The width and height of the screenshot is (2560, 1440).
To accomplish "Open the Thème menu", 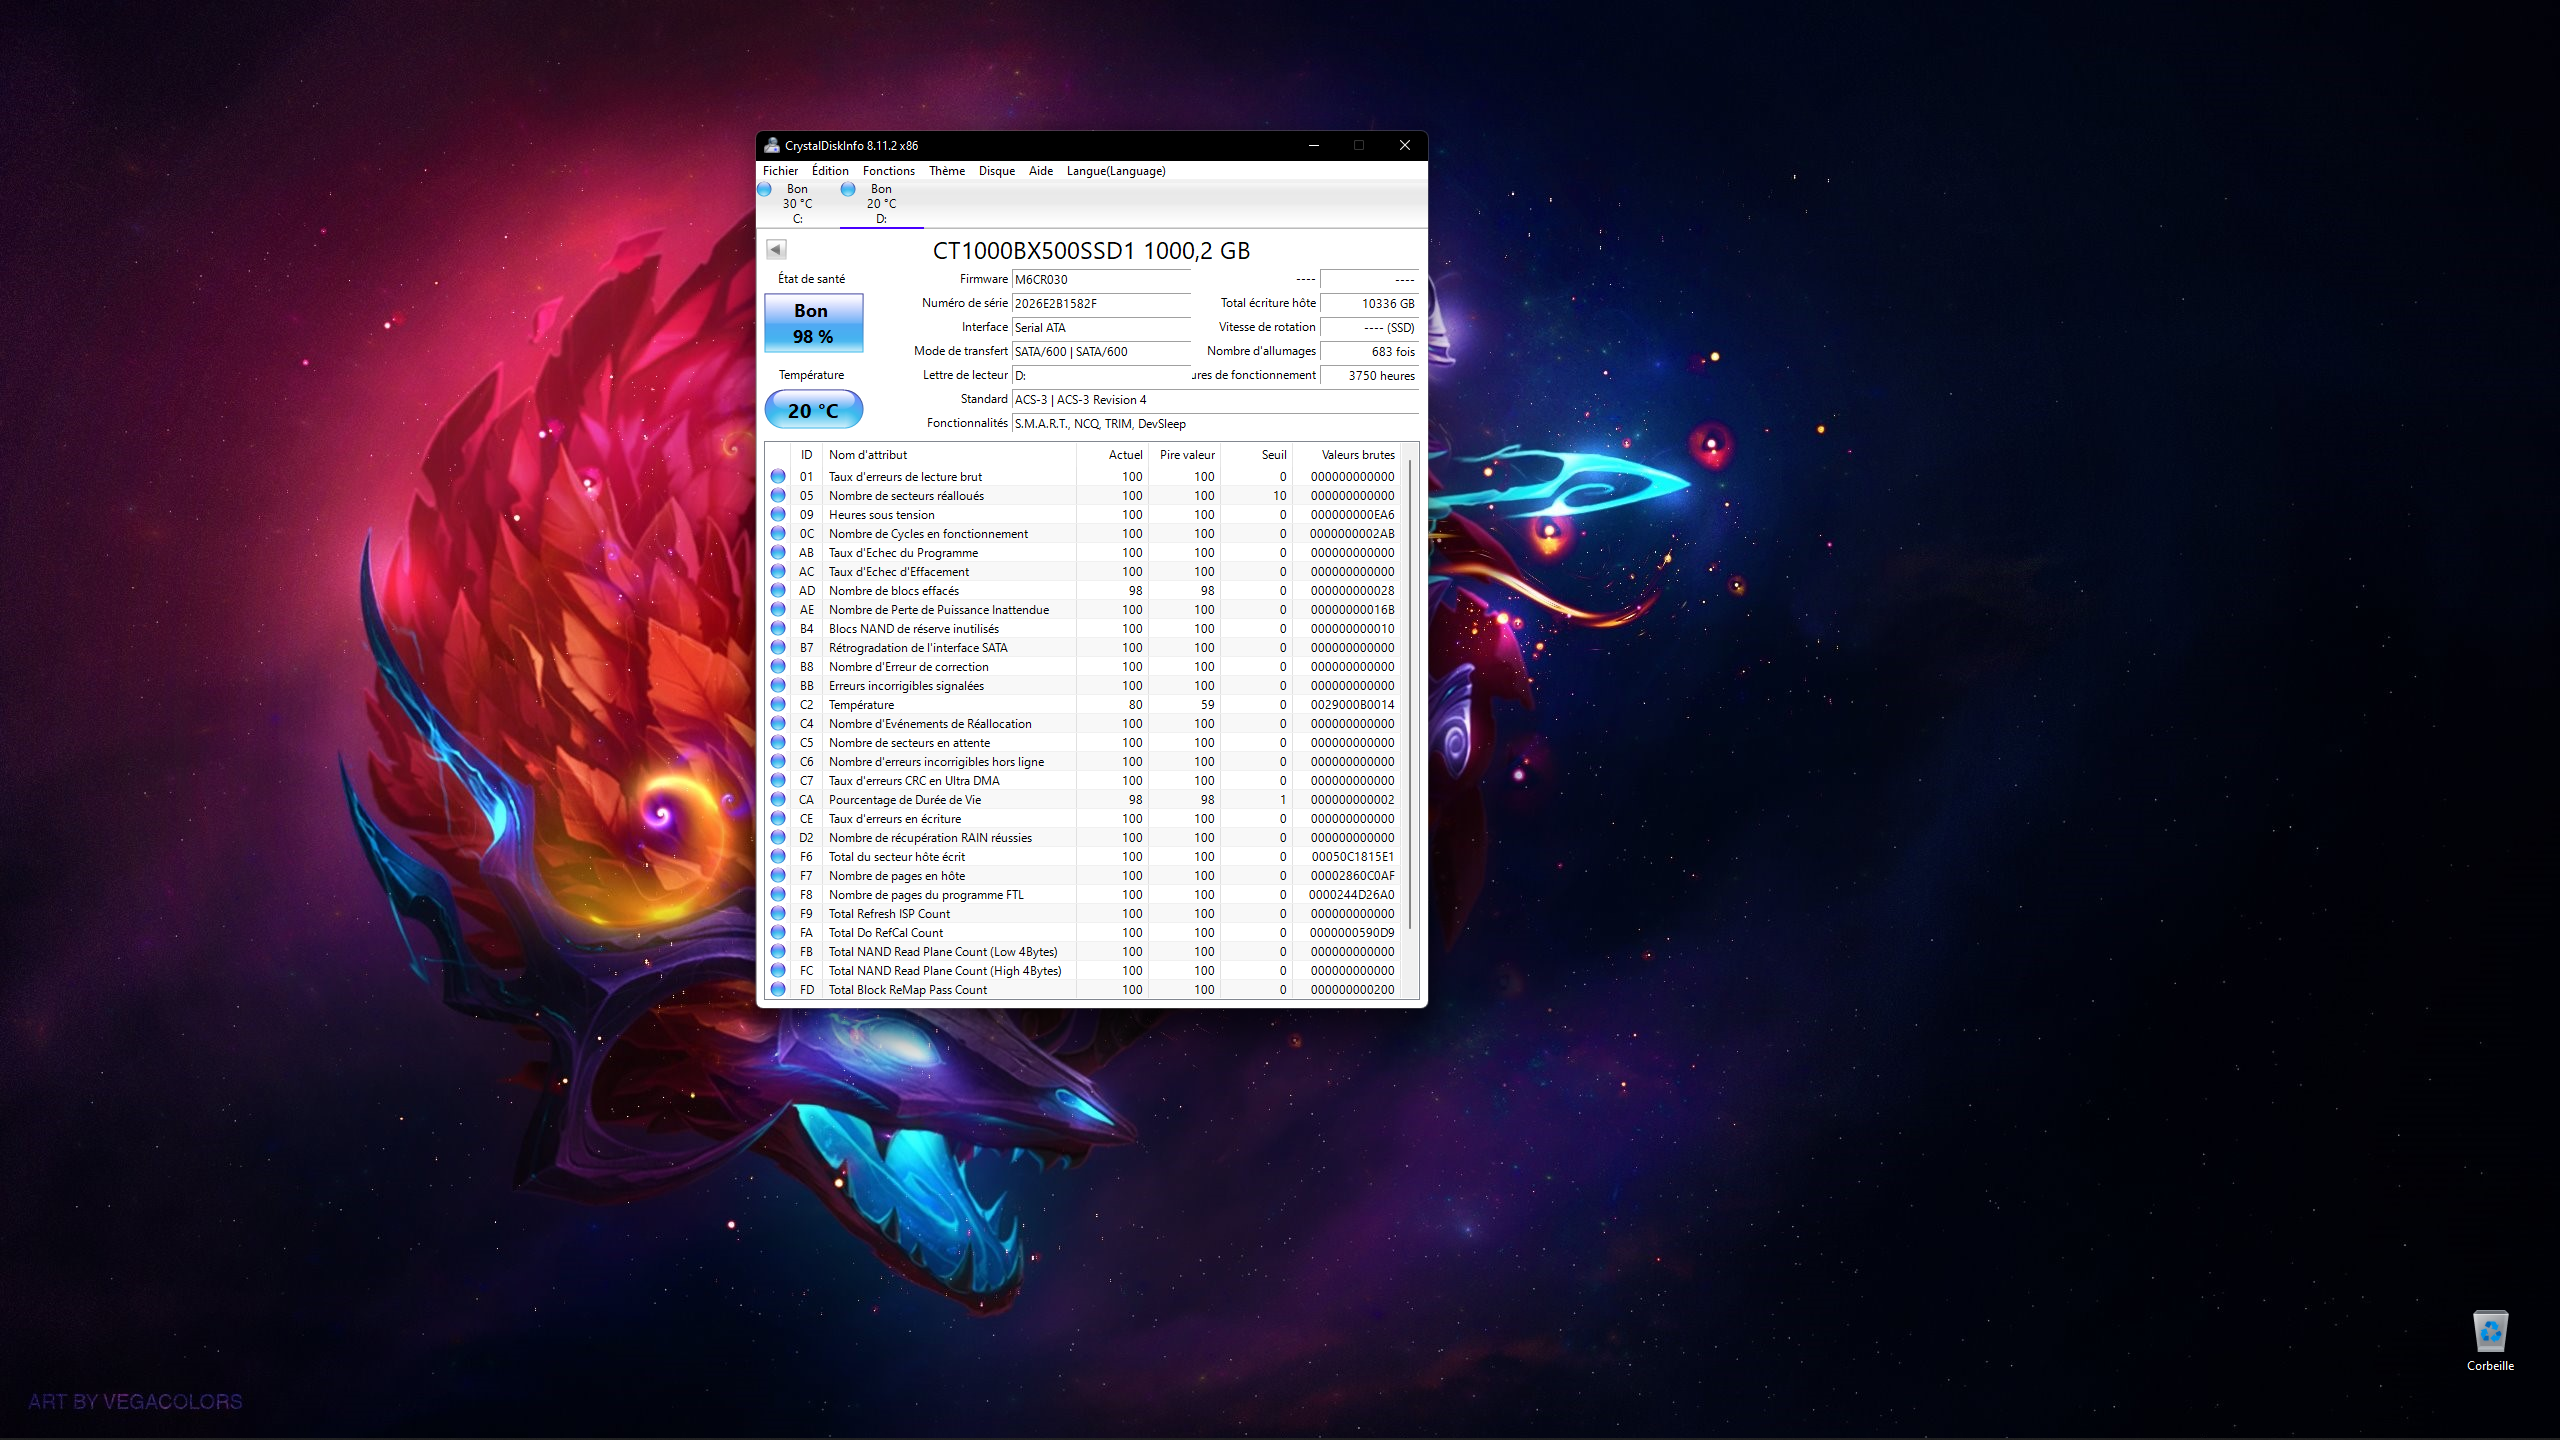I will 946,171.
